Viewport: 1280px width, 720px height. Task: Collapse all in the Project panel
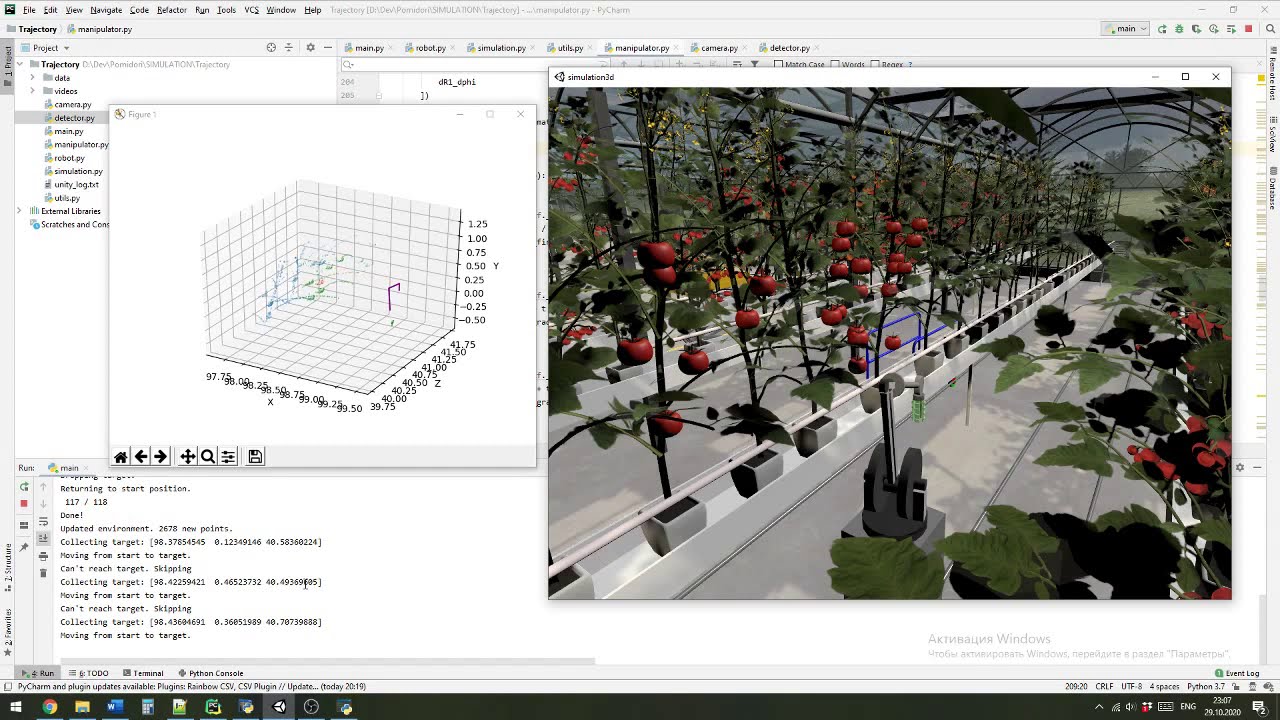pyautogui.click(x=289, y=47)
